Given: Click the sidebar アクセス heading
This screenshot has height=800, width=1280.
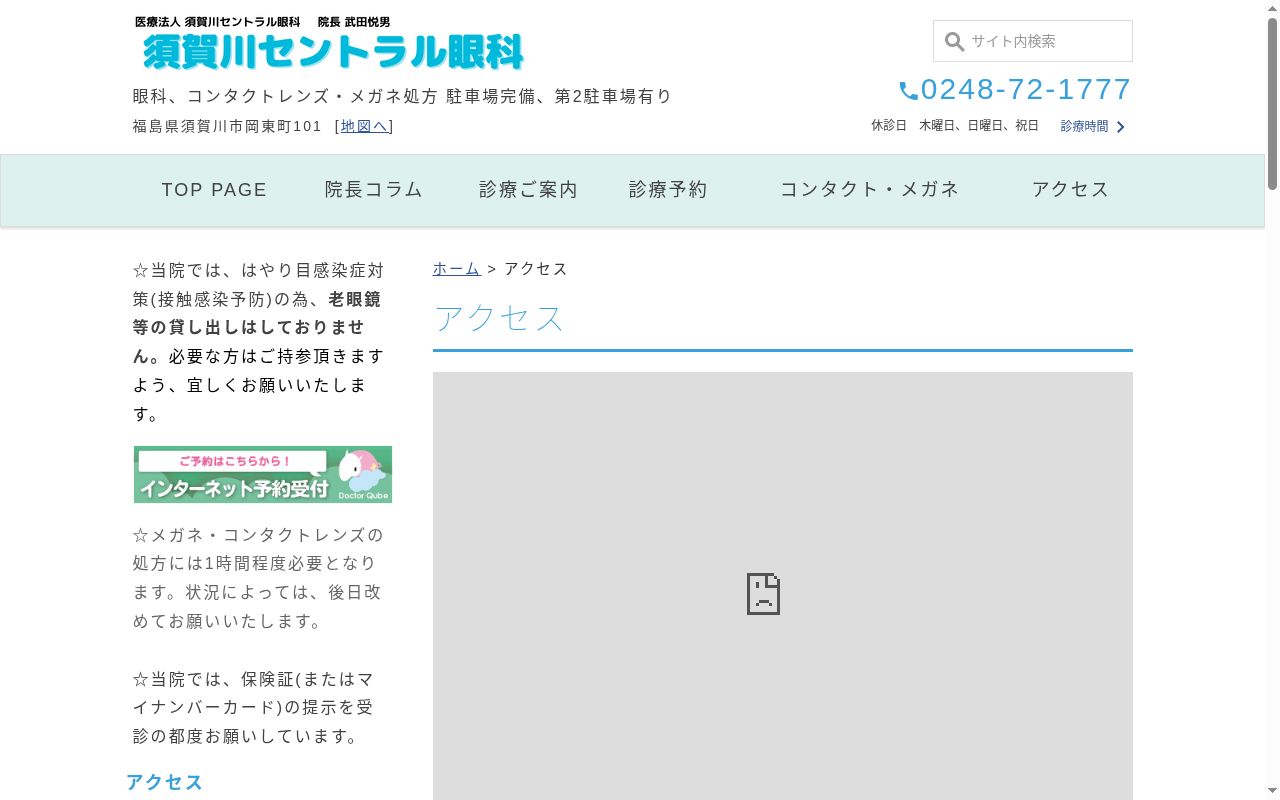Looking at the screenshot, I should click(x=165, y=782).
